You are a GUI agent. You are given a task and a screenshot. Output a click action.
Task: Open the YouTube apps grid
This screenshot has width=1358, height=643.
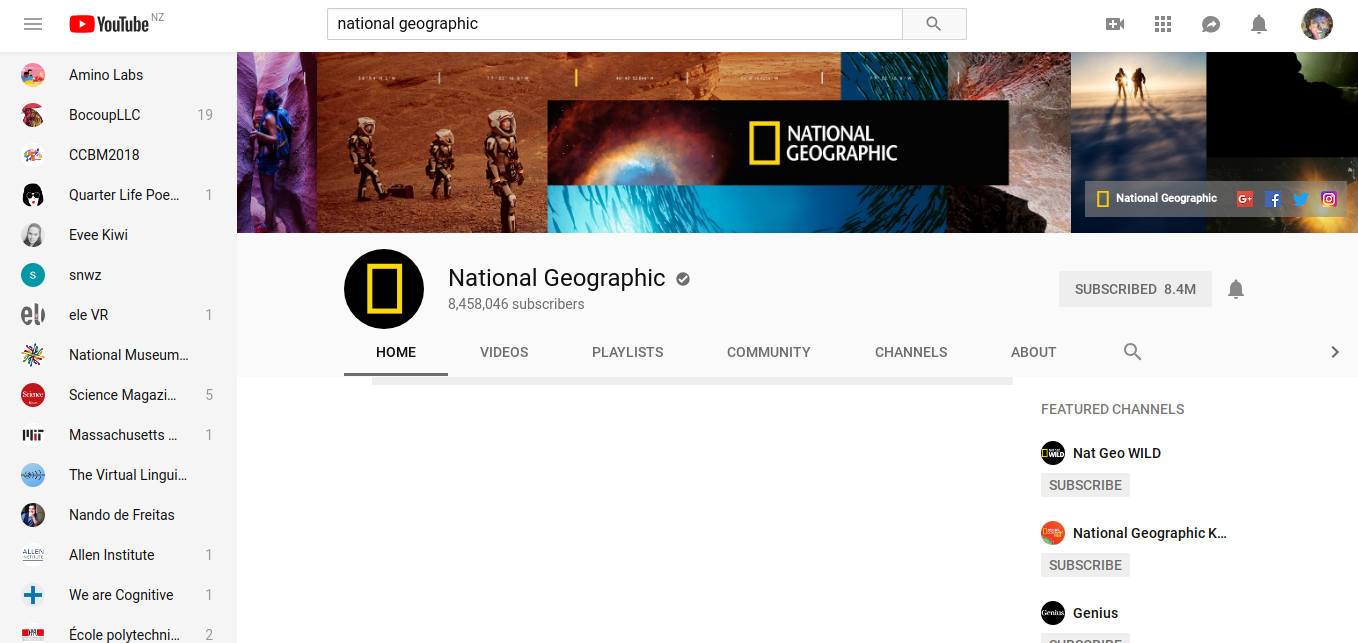(1162, 24)
